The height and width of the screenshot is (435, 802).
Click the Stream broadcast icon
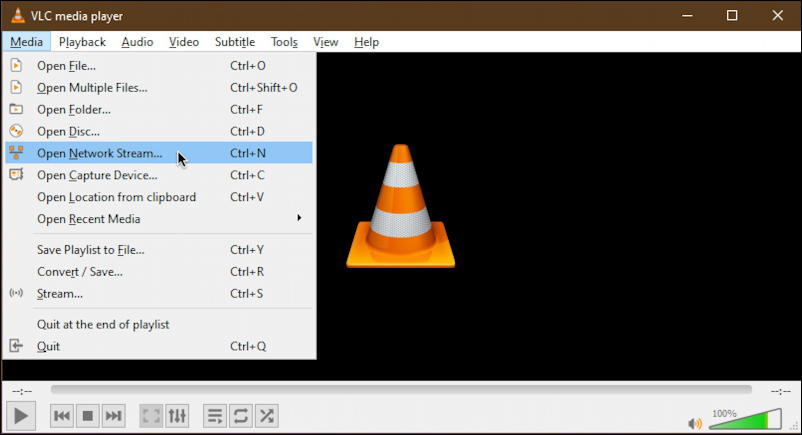pos(16,293)
